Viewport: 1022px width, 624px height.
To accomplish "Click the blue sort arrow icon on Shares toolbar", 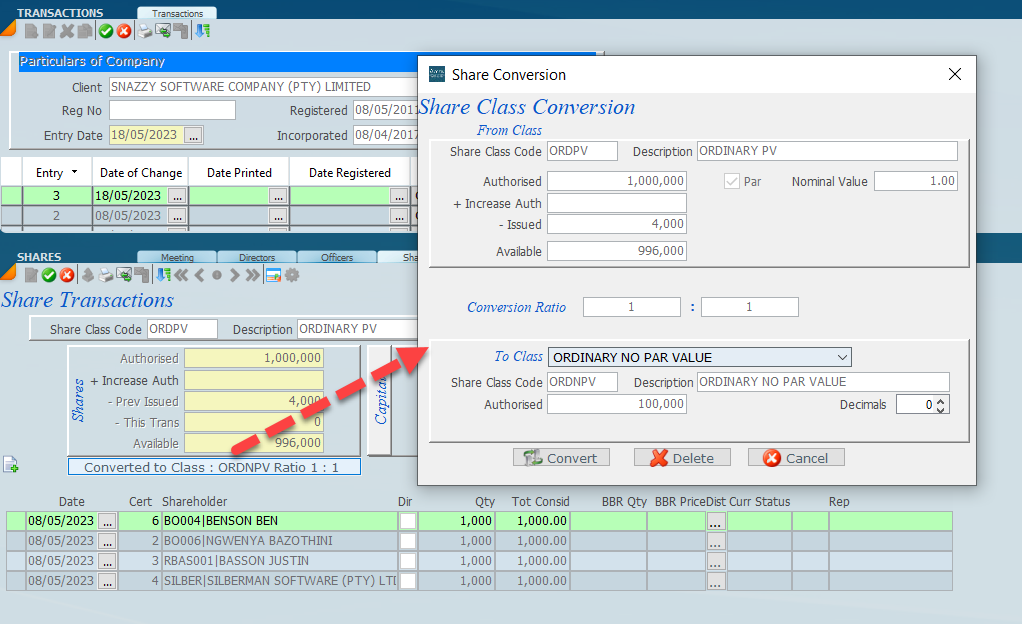I will coord(162,276).
